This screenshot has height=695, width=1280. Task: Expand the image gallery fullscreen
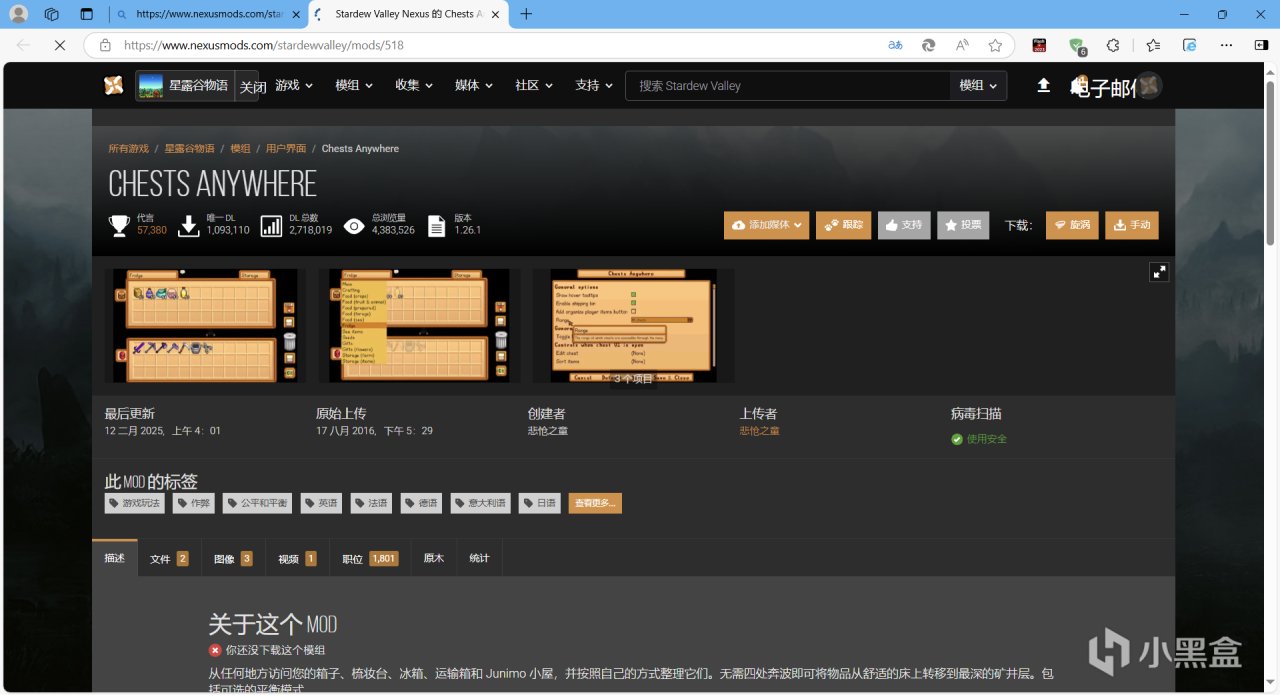pyautogui.click(x=1159, y=272)
